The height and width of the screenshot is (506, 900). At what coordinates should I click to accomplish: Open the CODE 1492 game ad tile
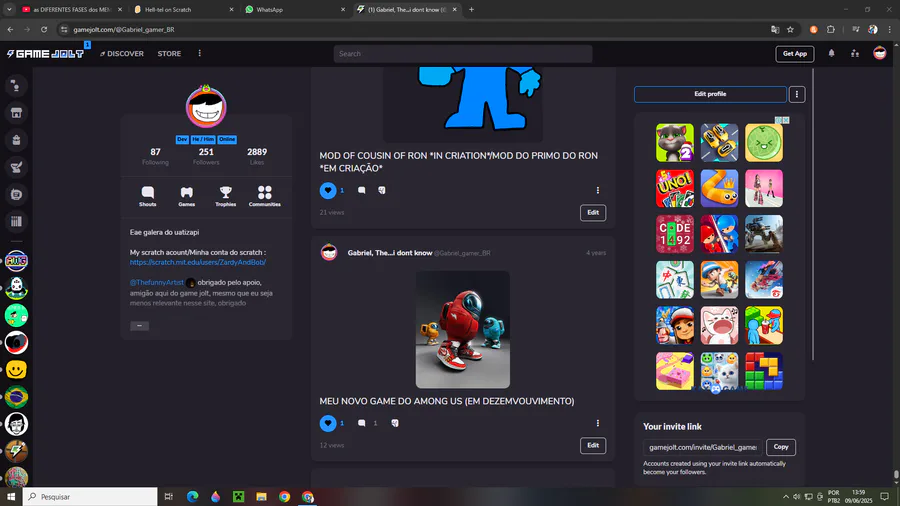674,234
